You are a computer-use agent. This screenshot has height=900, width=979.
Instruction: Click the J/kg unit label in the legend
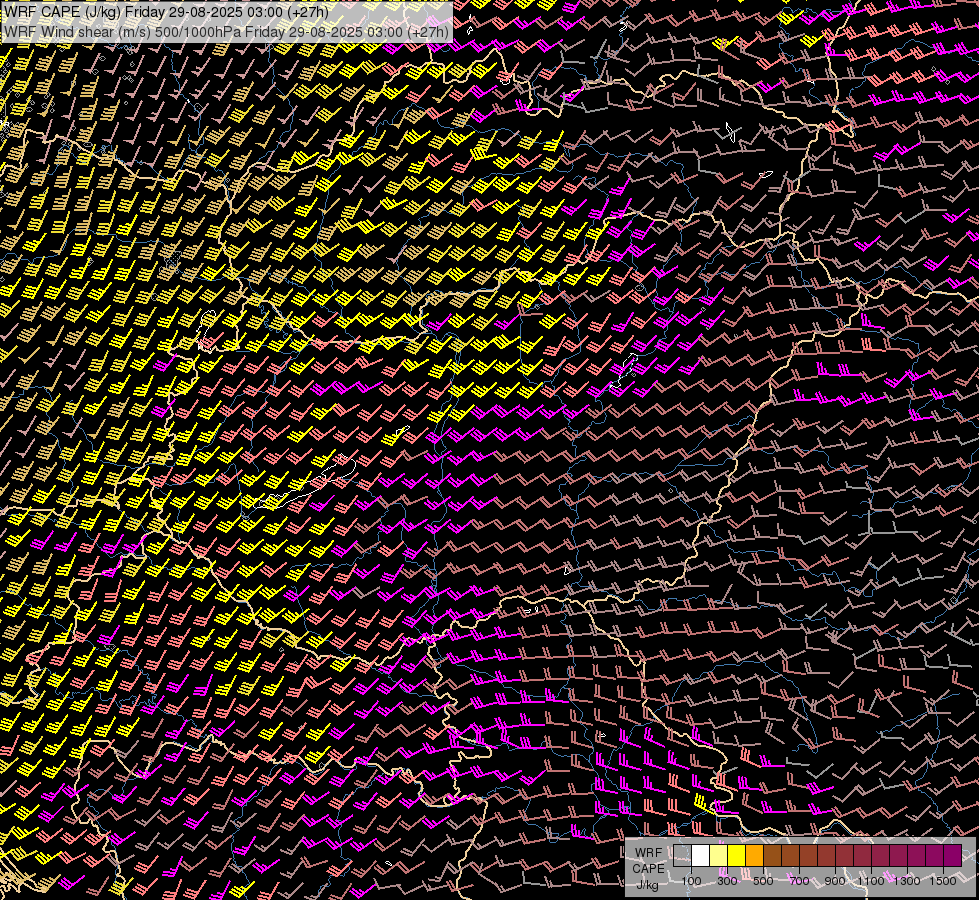647,884
